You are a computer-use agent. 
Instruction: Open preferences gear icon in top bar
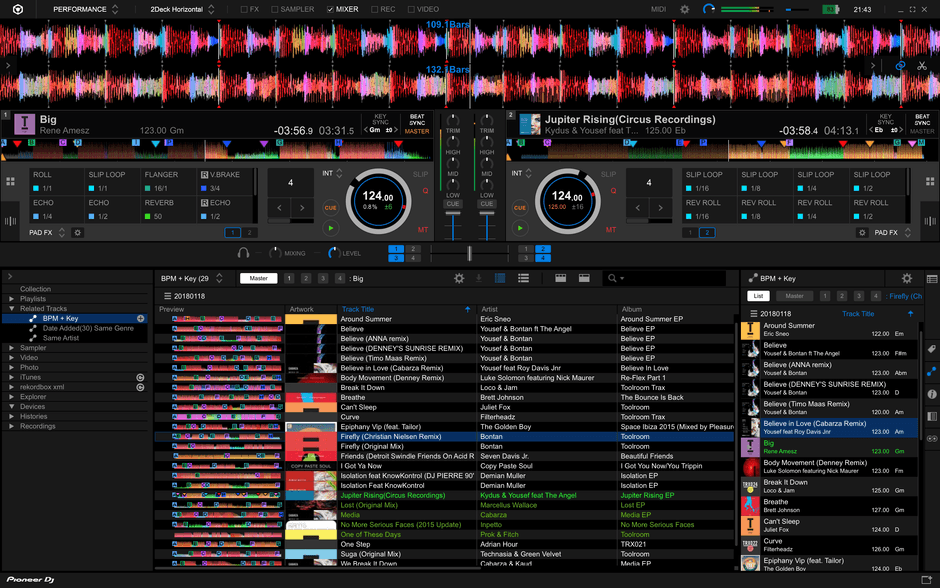pyautogui.click(x=685, y=9)
